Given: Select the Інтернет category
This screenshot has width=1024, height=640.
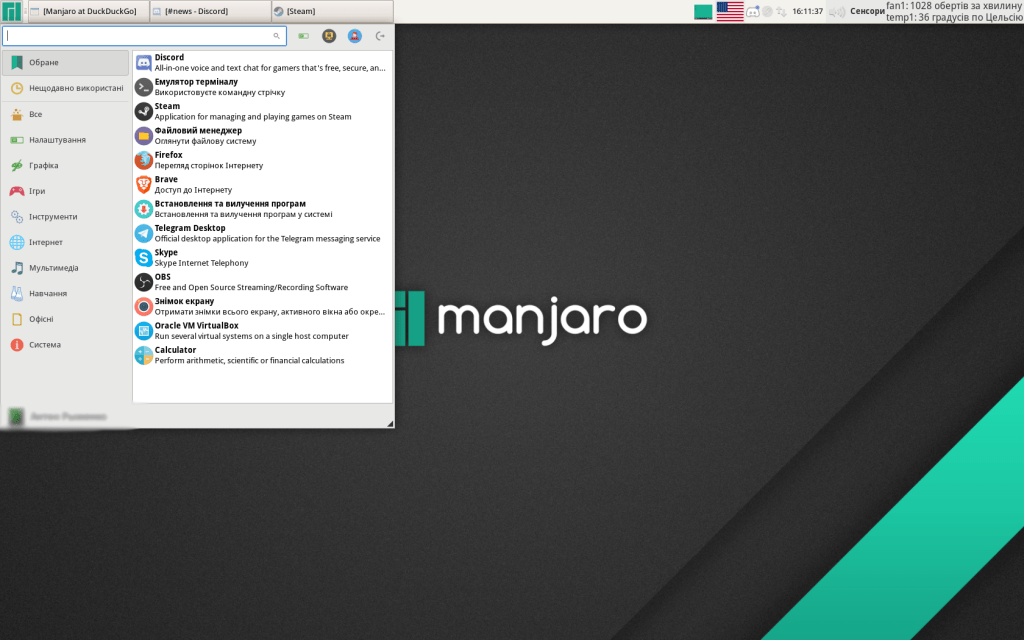Looking at the screenshot, I should [x=65, y=242].
